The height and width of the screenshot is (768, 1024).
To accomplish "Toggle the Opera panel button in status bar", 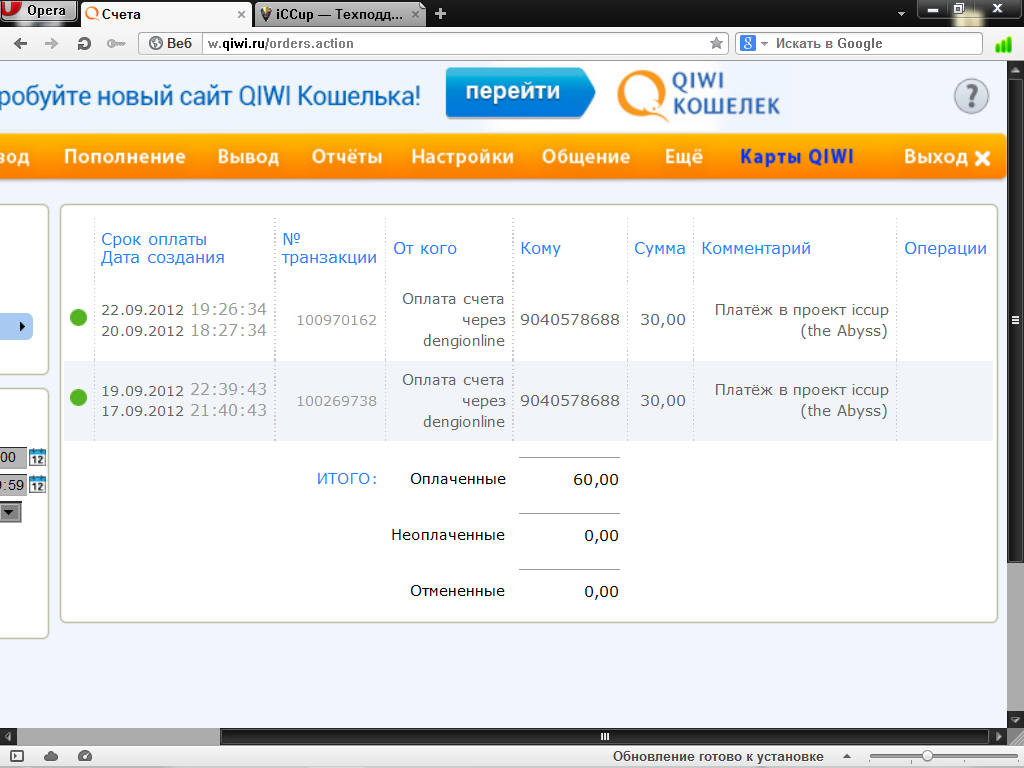I will tap(17, 756).
